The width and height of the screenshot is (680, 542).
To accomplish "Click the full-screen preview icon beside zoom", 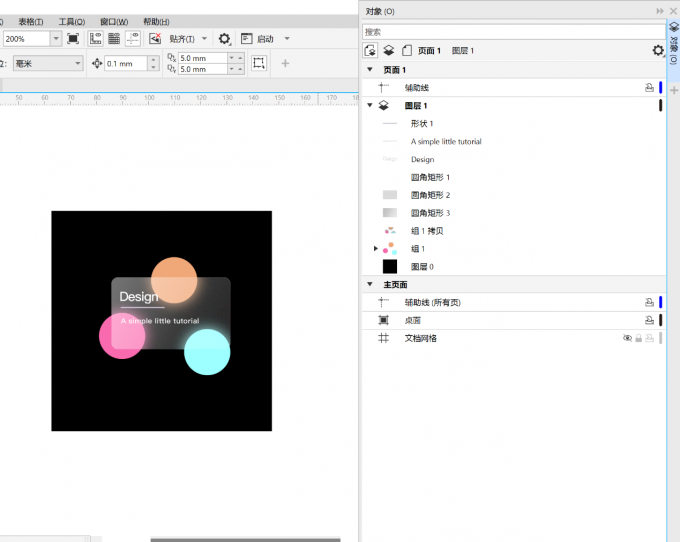I will tap(73, 39).
